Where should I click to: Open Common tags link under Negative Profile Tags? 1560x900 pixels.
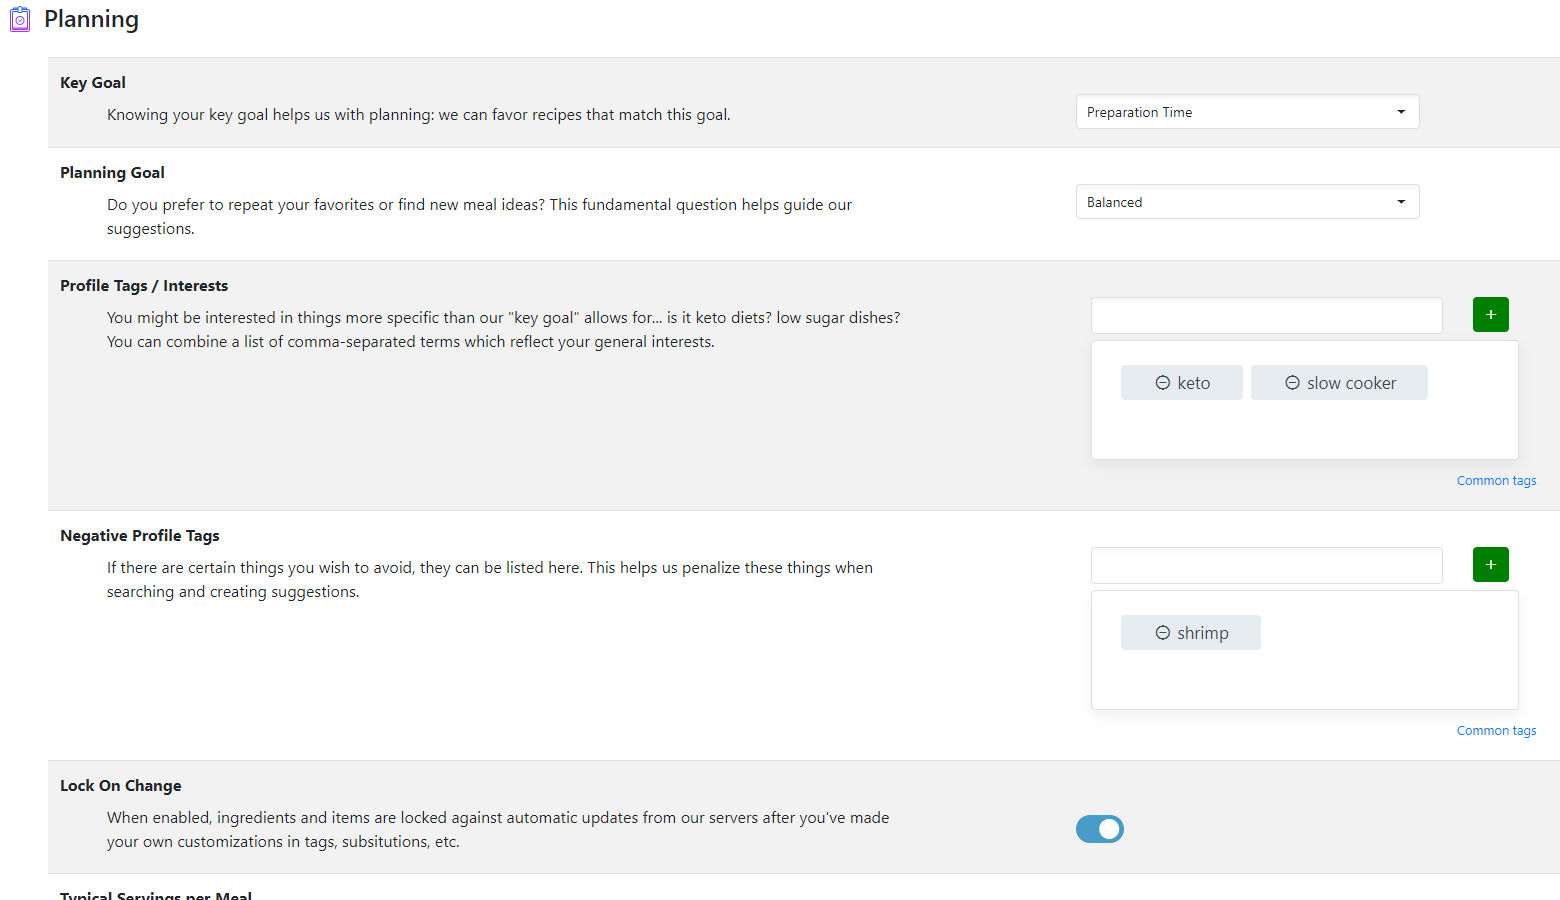pyautogui.click(x=1496, y=731)
